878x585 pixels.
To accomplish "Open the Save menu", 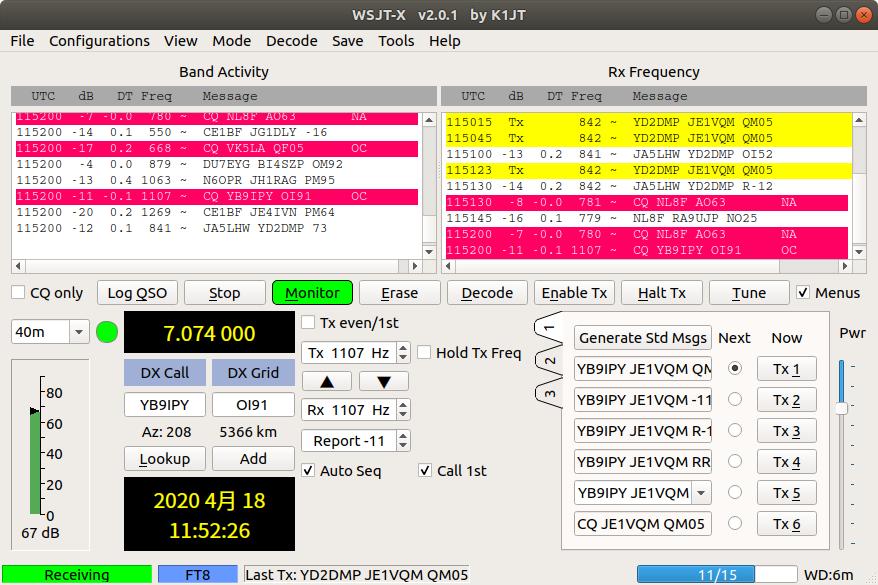I will pyautogui.click(x=347, y=41).
